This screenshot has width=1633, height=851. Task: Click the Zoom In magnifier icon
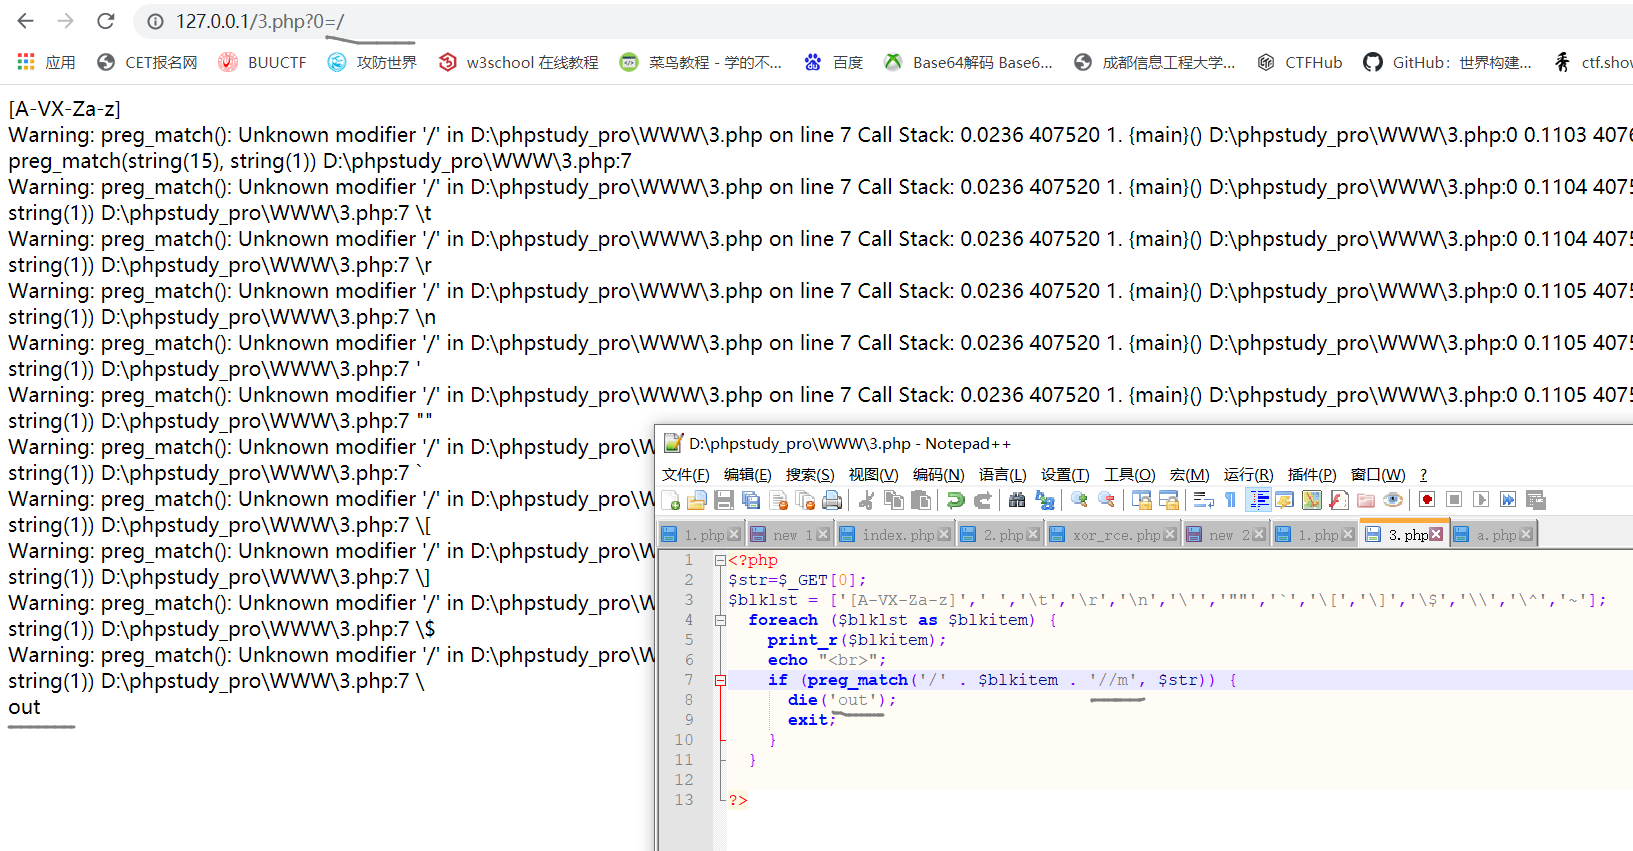(1079, 500)
